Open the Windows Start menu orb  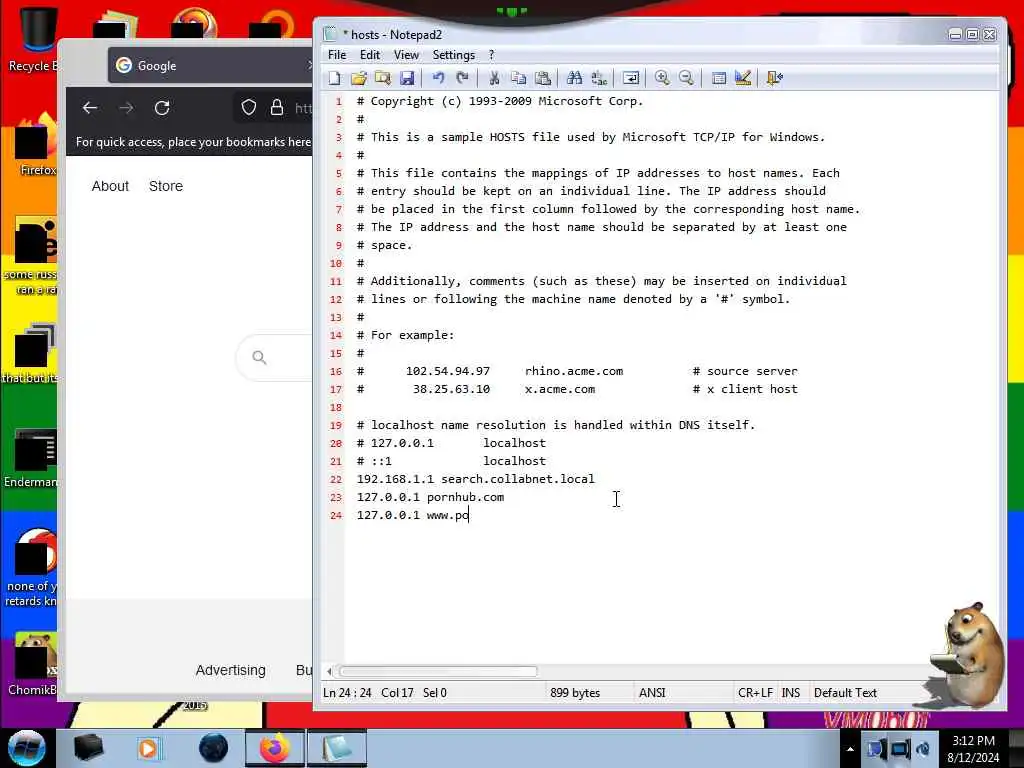pyautogui.click(x=27, y=748)
